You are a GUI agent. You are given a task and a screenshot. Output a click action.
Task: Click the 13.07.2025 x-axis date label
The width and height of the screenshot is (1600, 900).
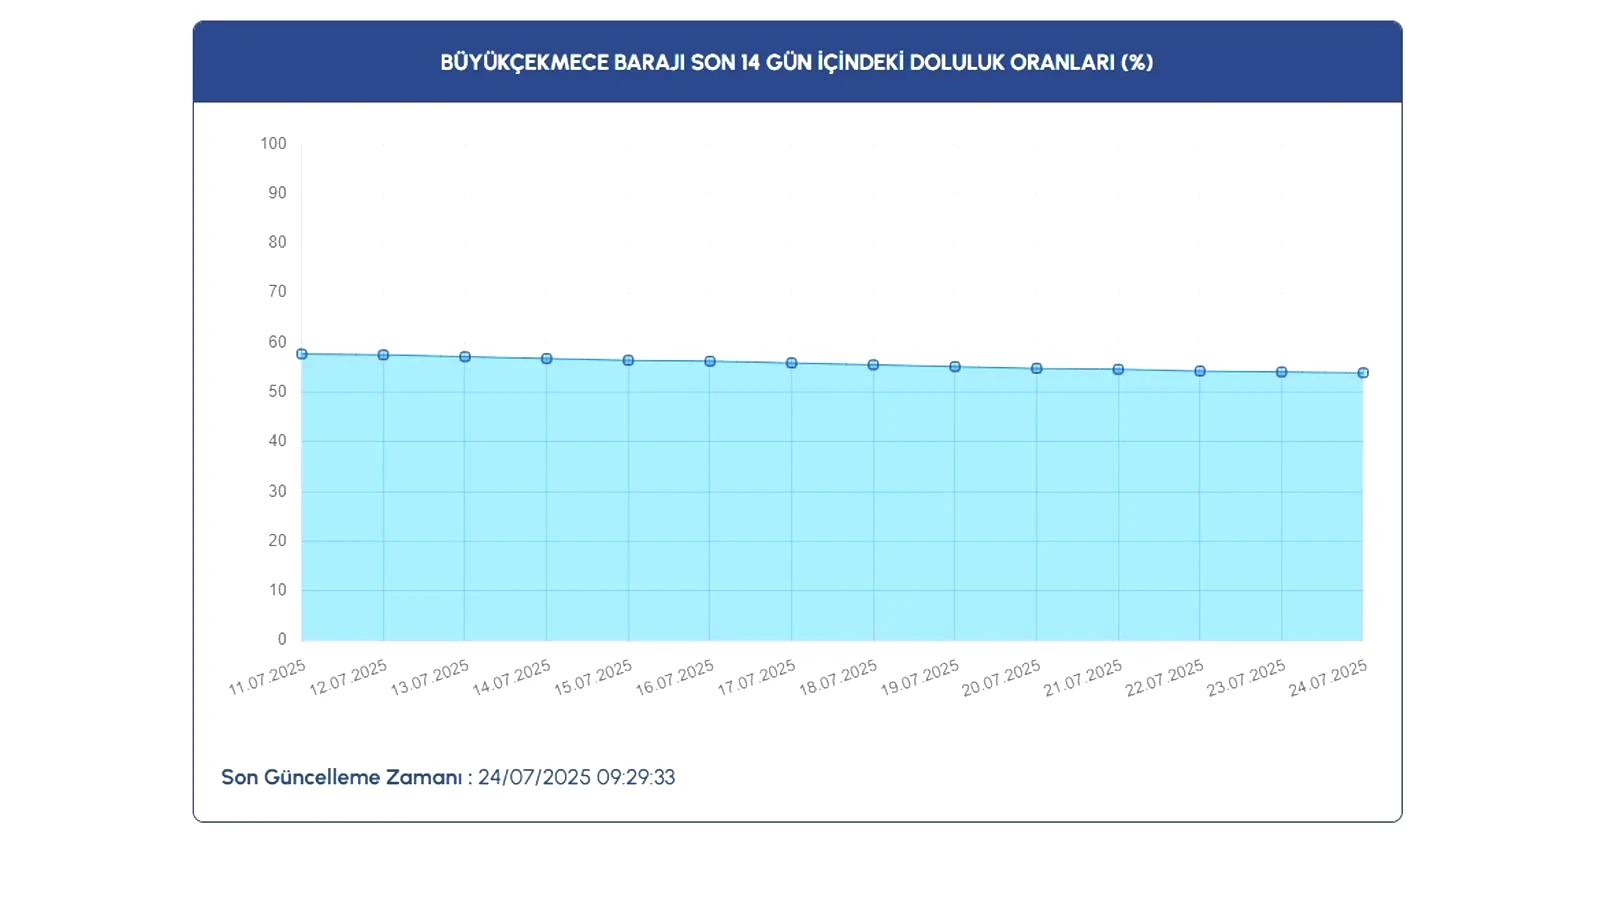point(430,678)
